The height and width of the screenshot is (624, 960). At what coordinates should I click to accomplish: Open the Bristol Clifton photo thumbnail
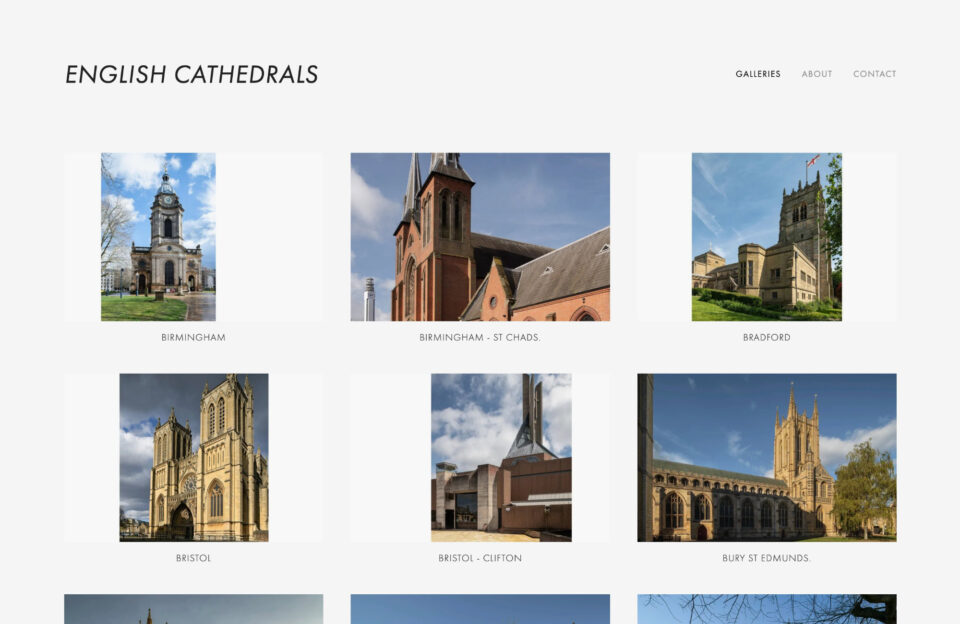pyautogui.click(x=501, y=457)
